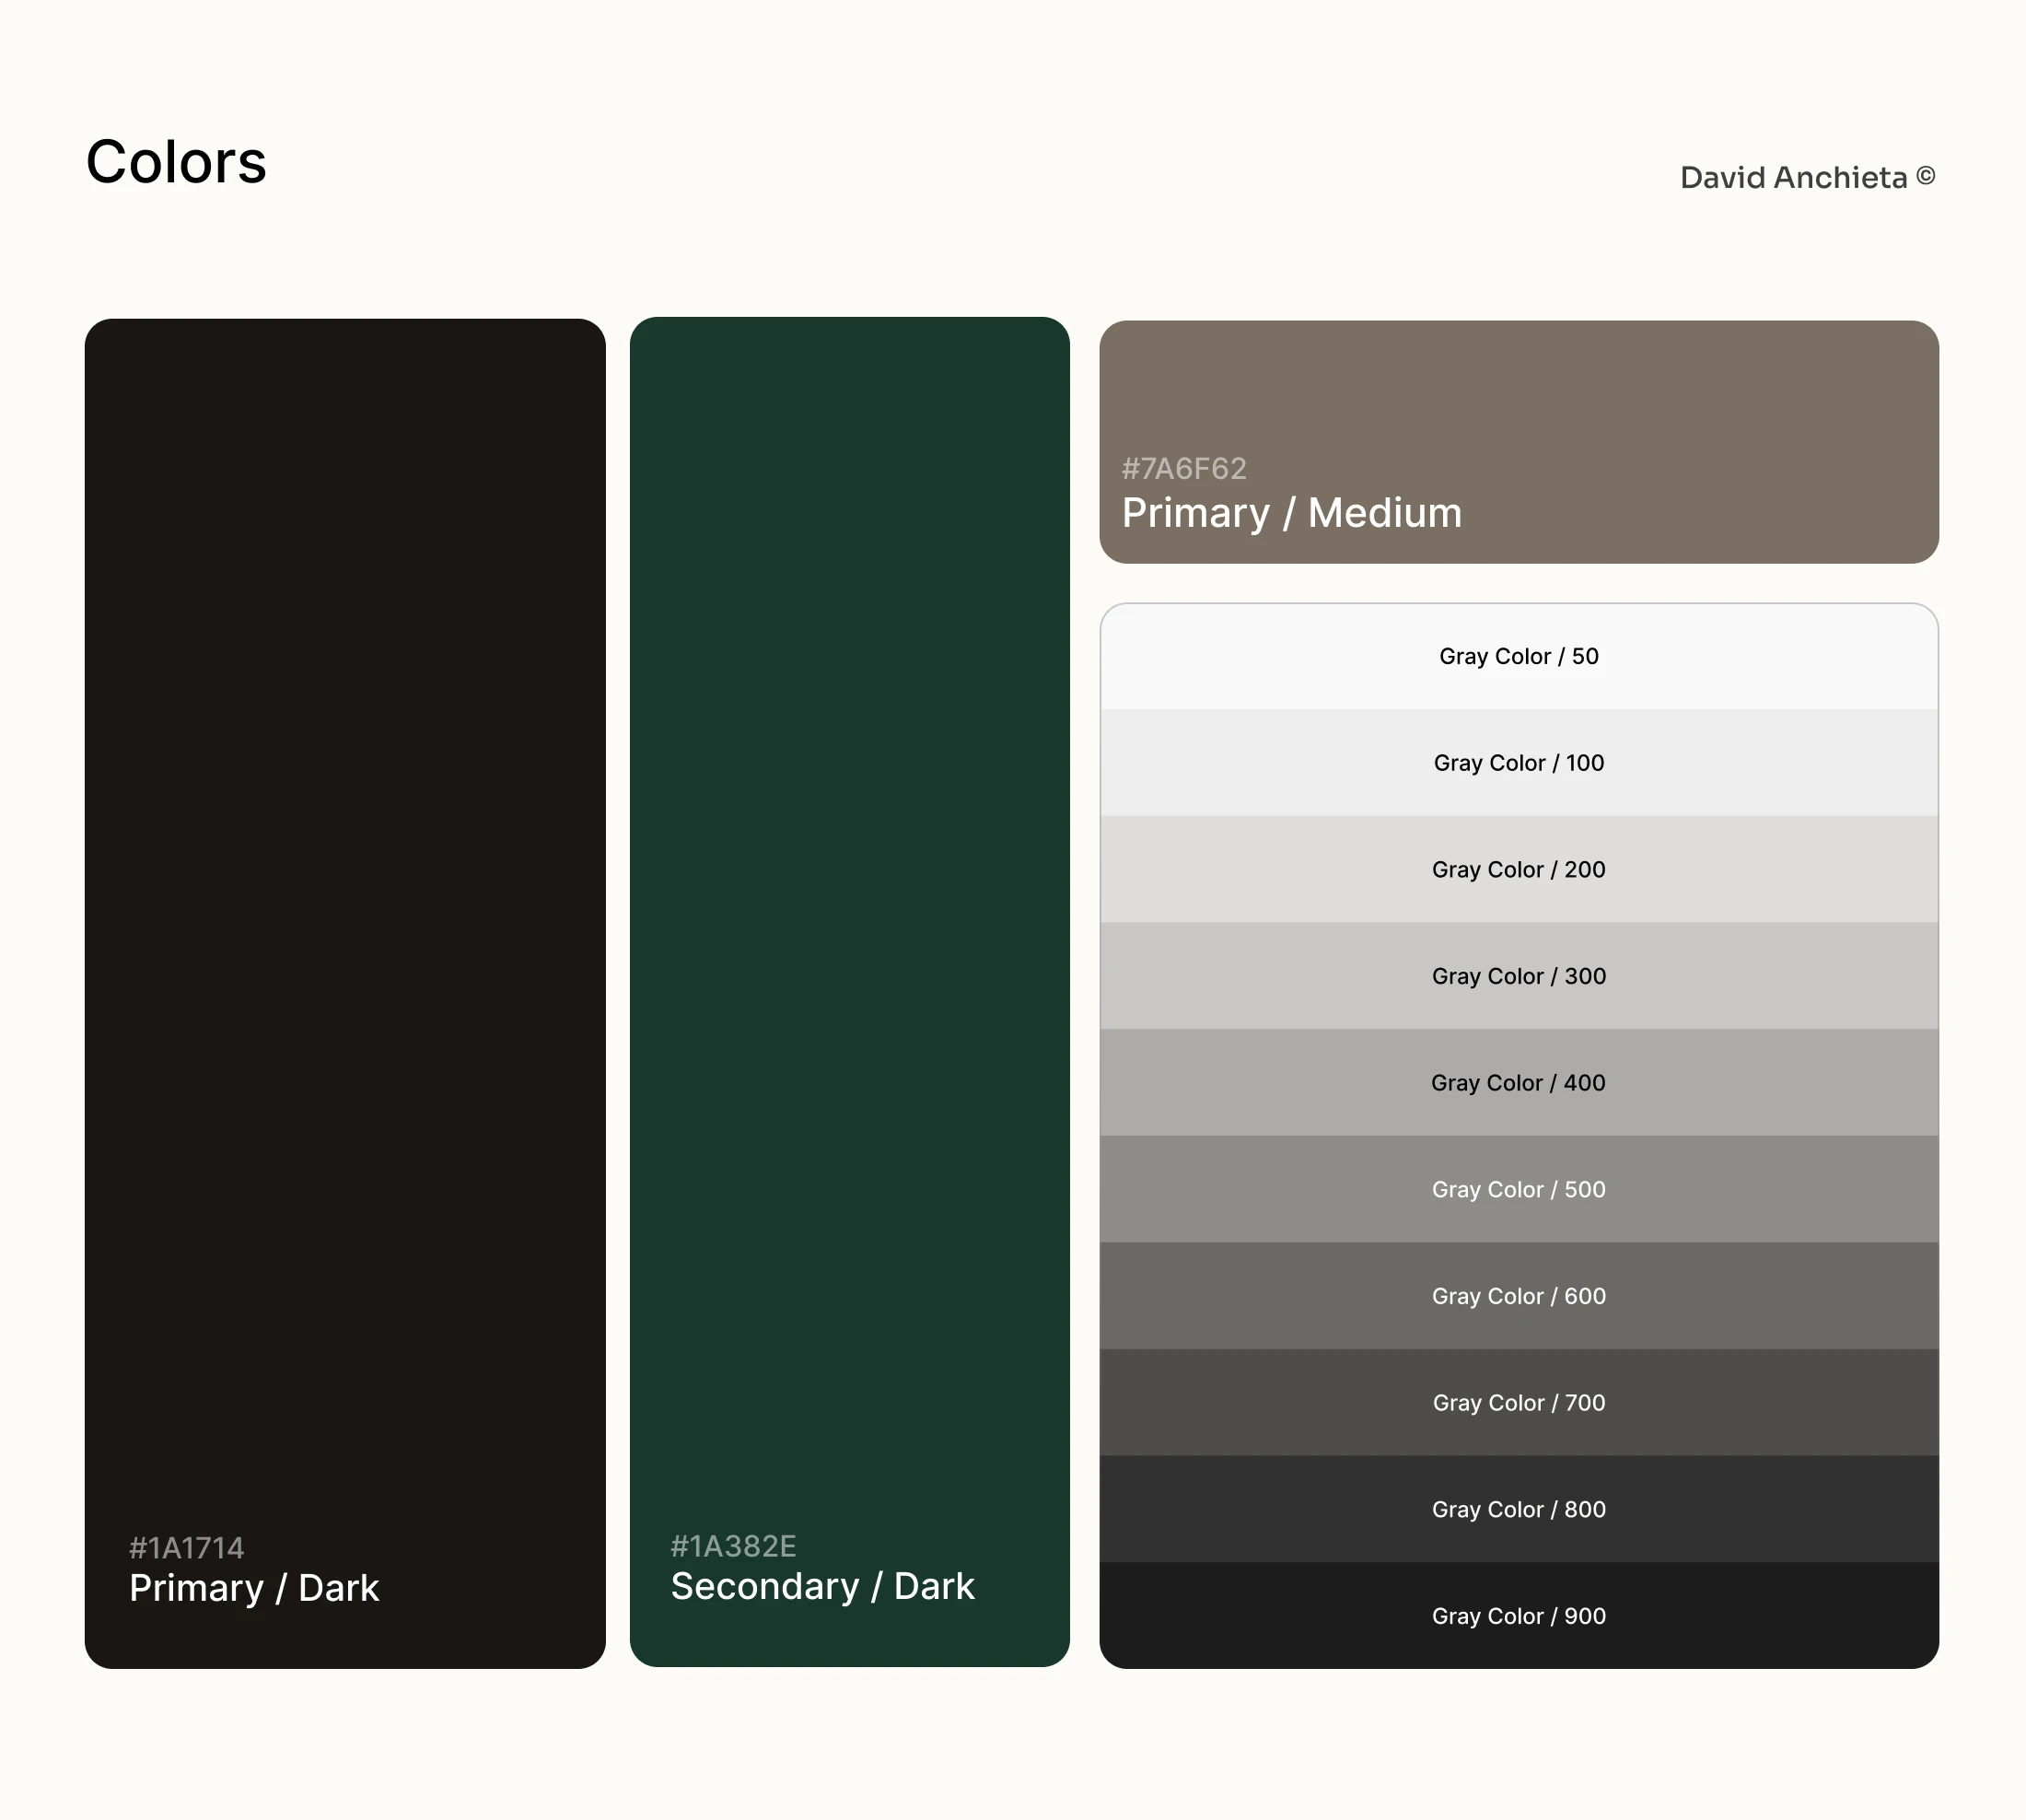The width and height of the screenshot is (2026, 1820).
Task: Click the David Anchieta credit text
Action: (x=1794, y=177)
